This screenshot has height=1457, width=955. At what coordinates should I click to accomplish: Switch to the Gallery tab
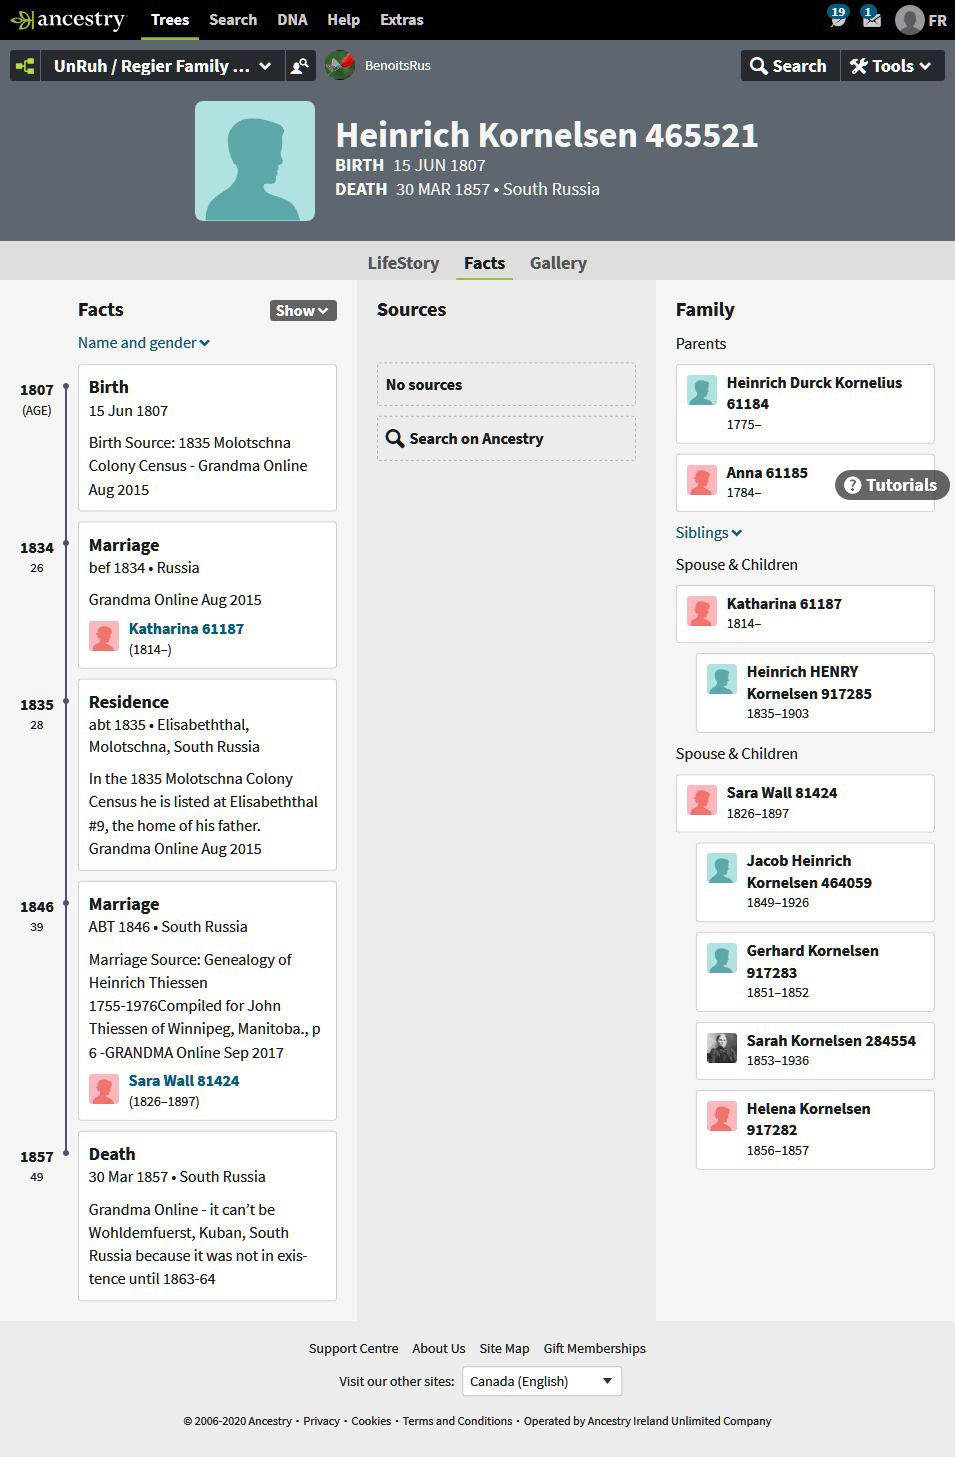(x=558, y=263)
